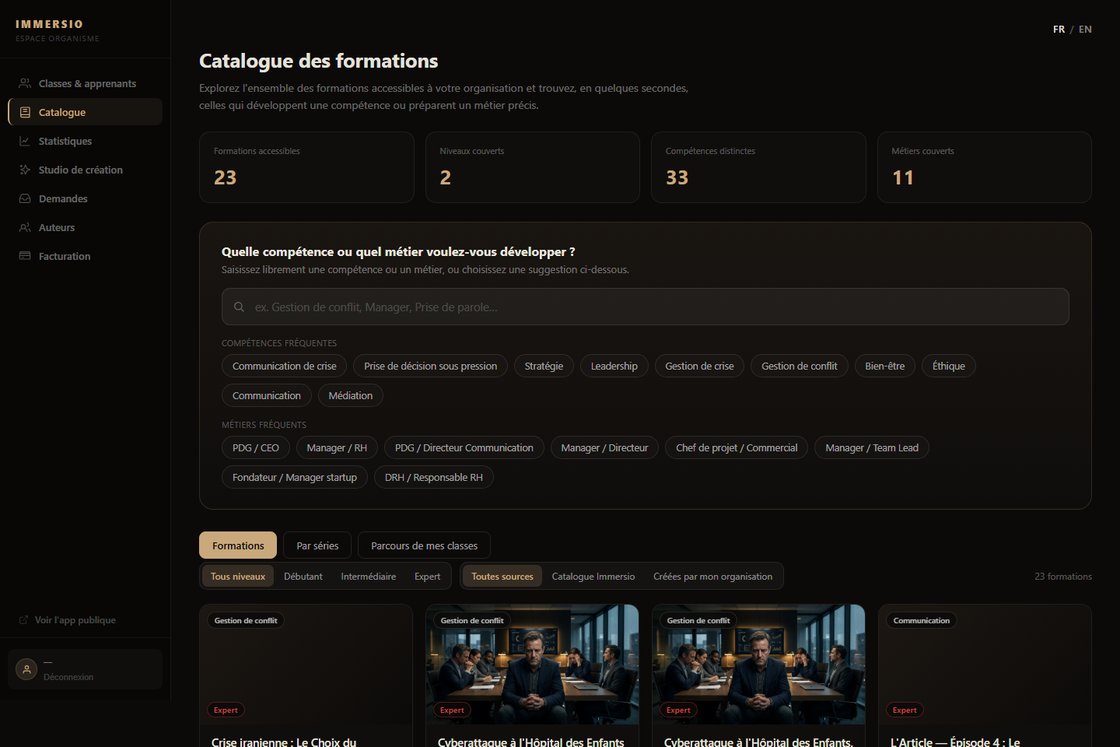Image resolution: width=1120 pixels, height=747 pixels.
Task: Choose Chef de projet / Commercial chip
Action: pyautogui.click(x=736, y=448)
